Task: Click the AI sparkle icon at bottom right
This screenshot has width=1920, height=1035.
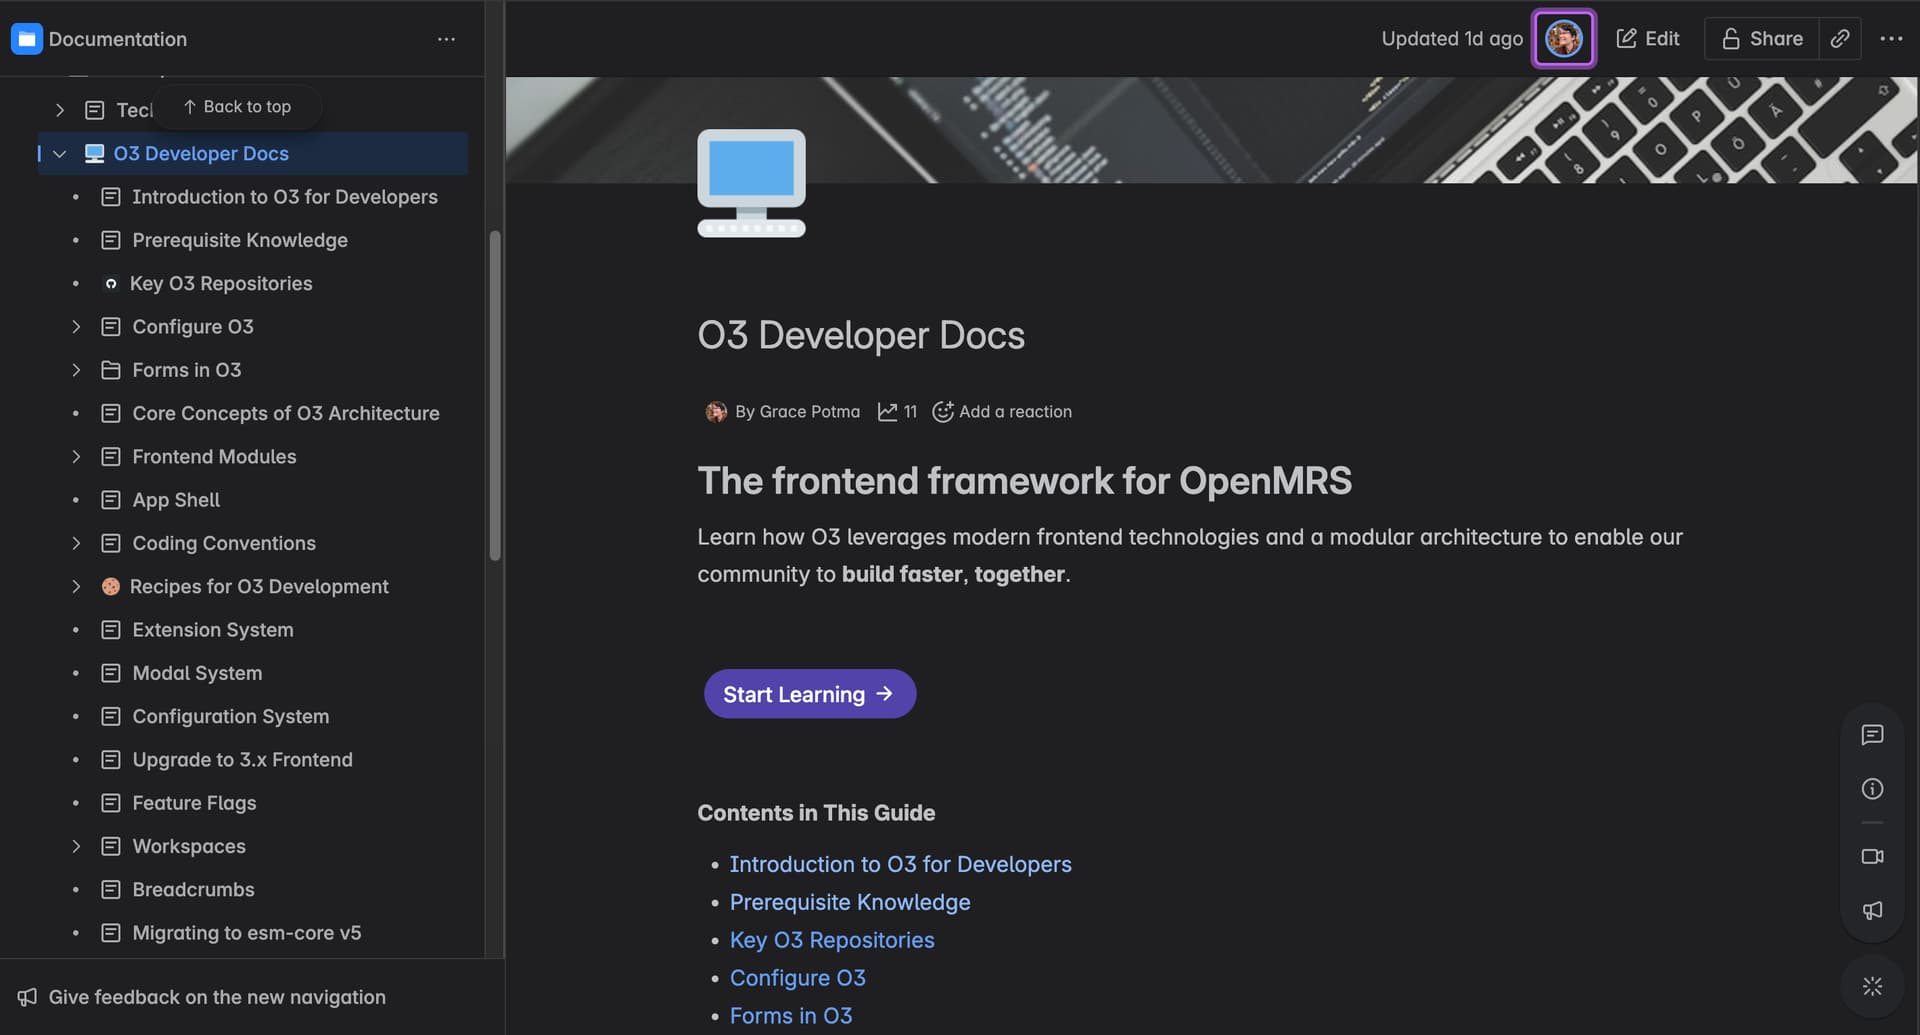Action: [1872, 987]
